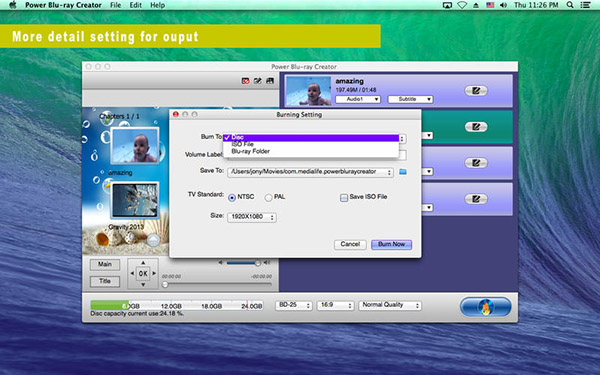Click the clock showing Thu 11:26 PM
The width and height of the screenshot is (600, 375).
click(536, 5)
